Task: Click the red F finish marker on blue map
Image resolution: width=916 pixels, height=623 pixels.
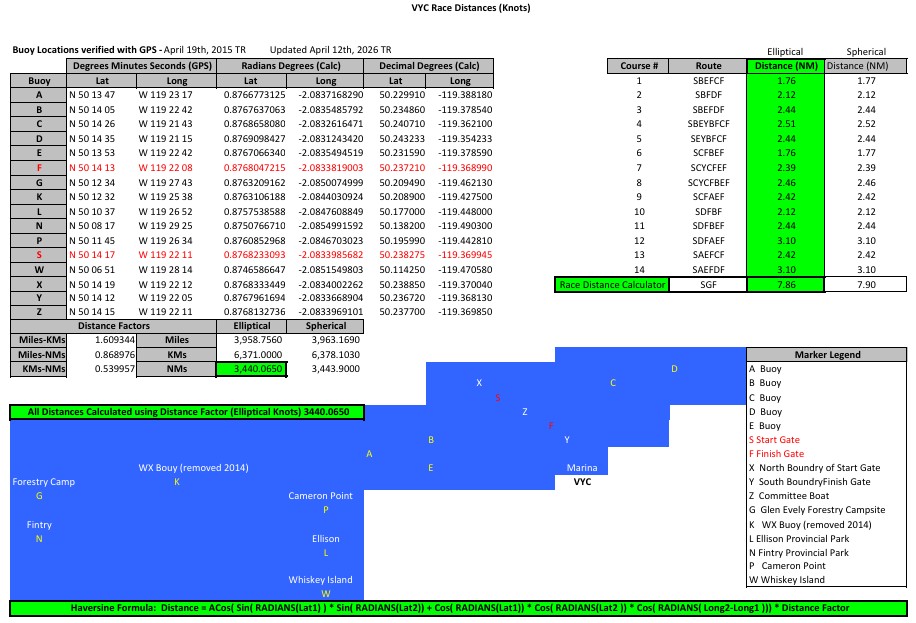Action: point(551,425)
